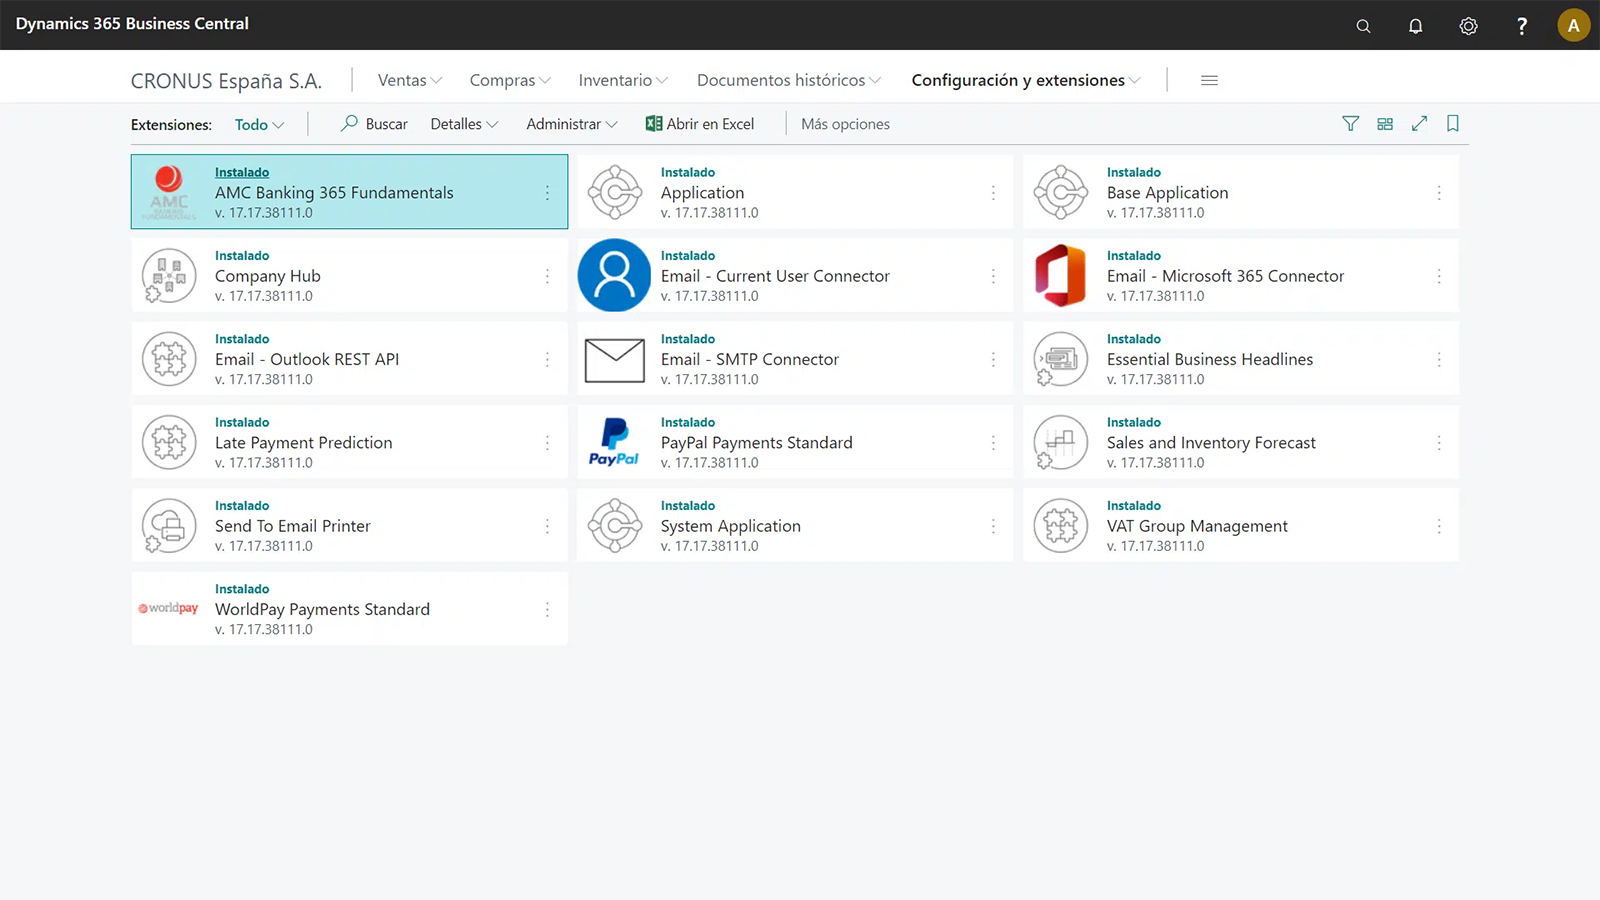Click the hamburger more-menu icon
This screenshot has height=900, width=1600.
1209,80
